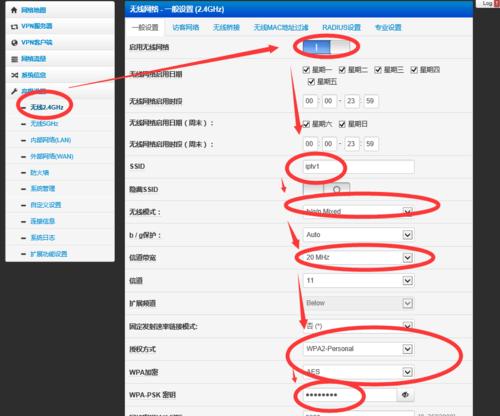This screenshot has width=500, height=416.
Task: Open the 20 MHz channel bandwidth dropdown
Action: point(358,257)
